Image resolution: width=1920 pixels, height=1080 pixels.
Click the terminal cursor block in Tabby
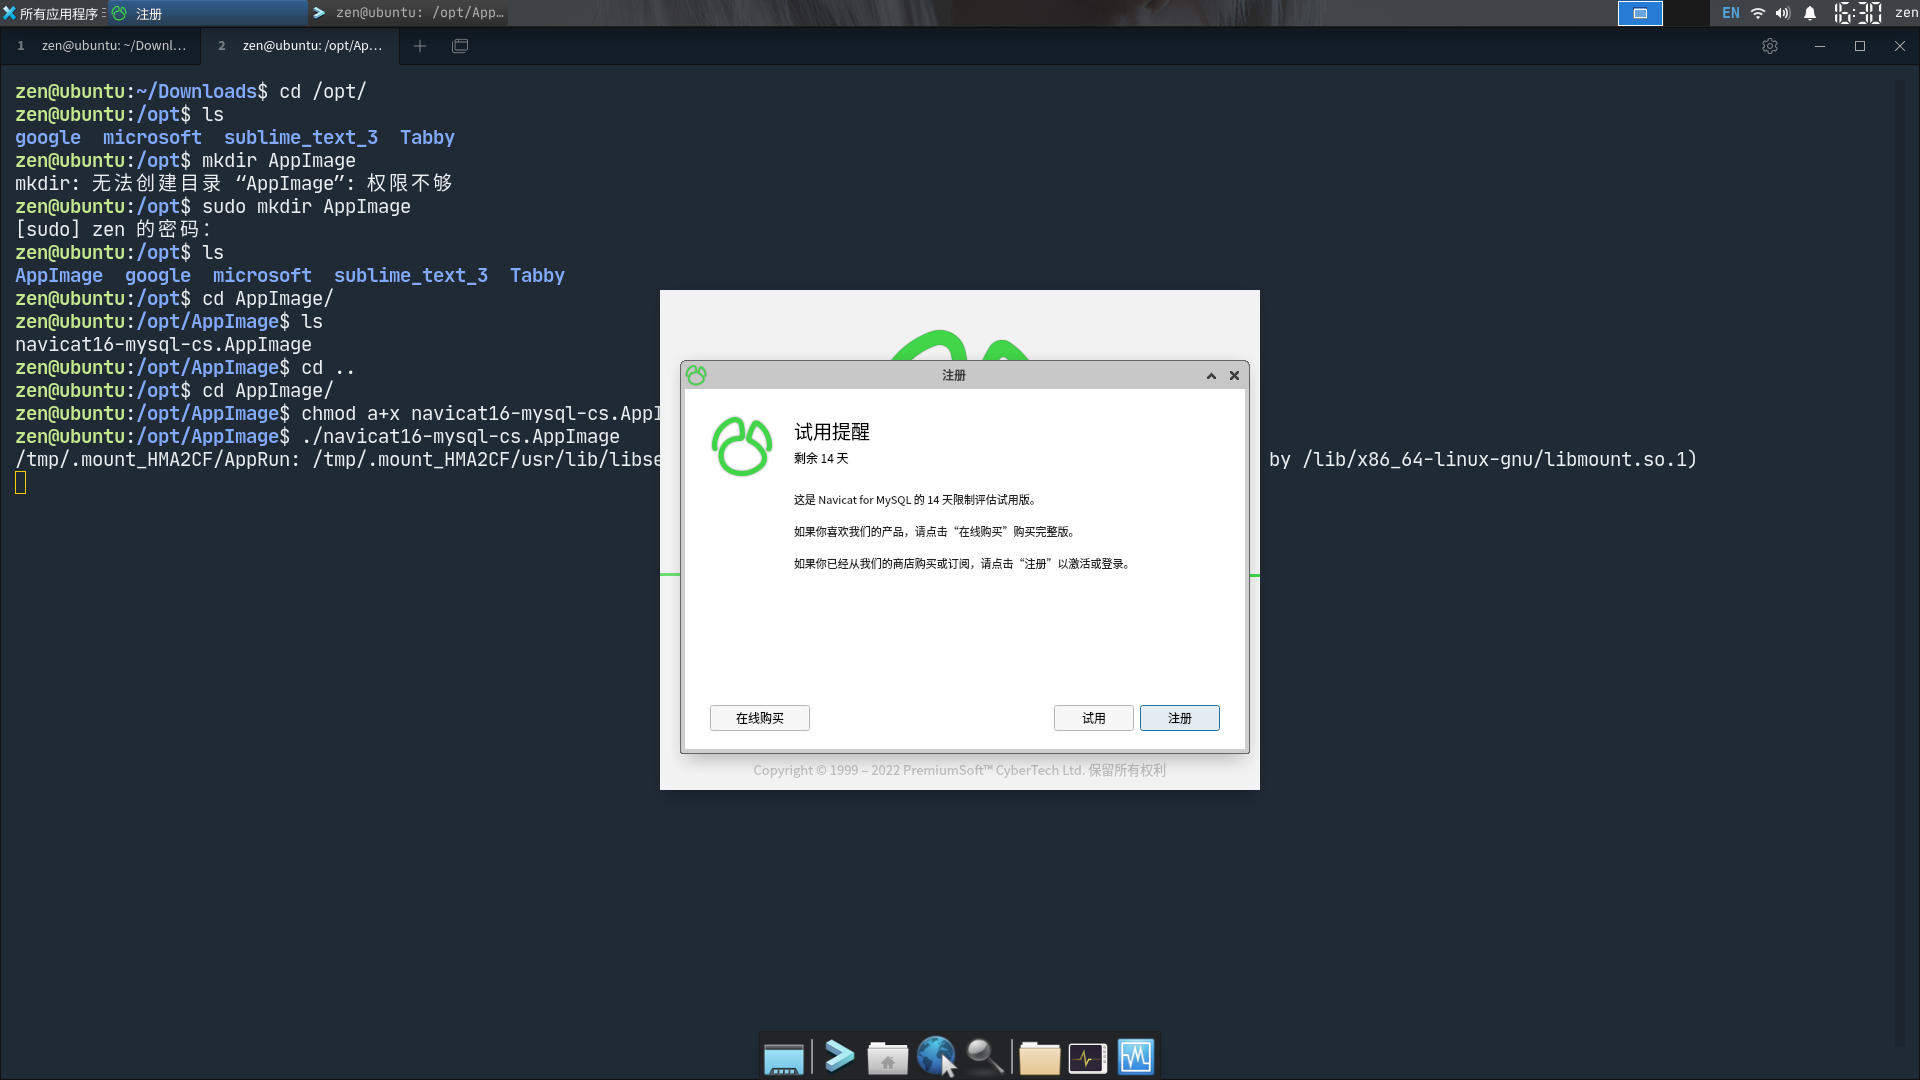point(21,483)
